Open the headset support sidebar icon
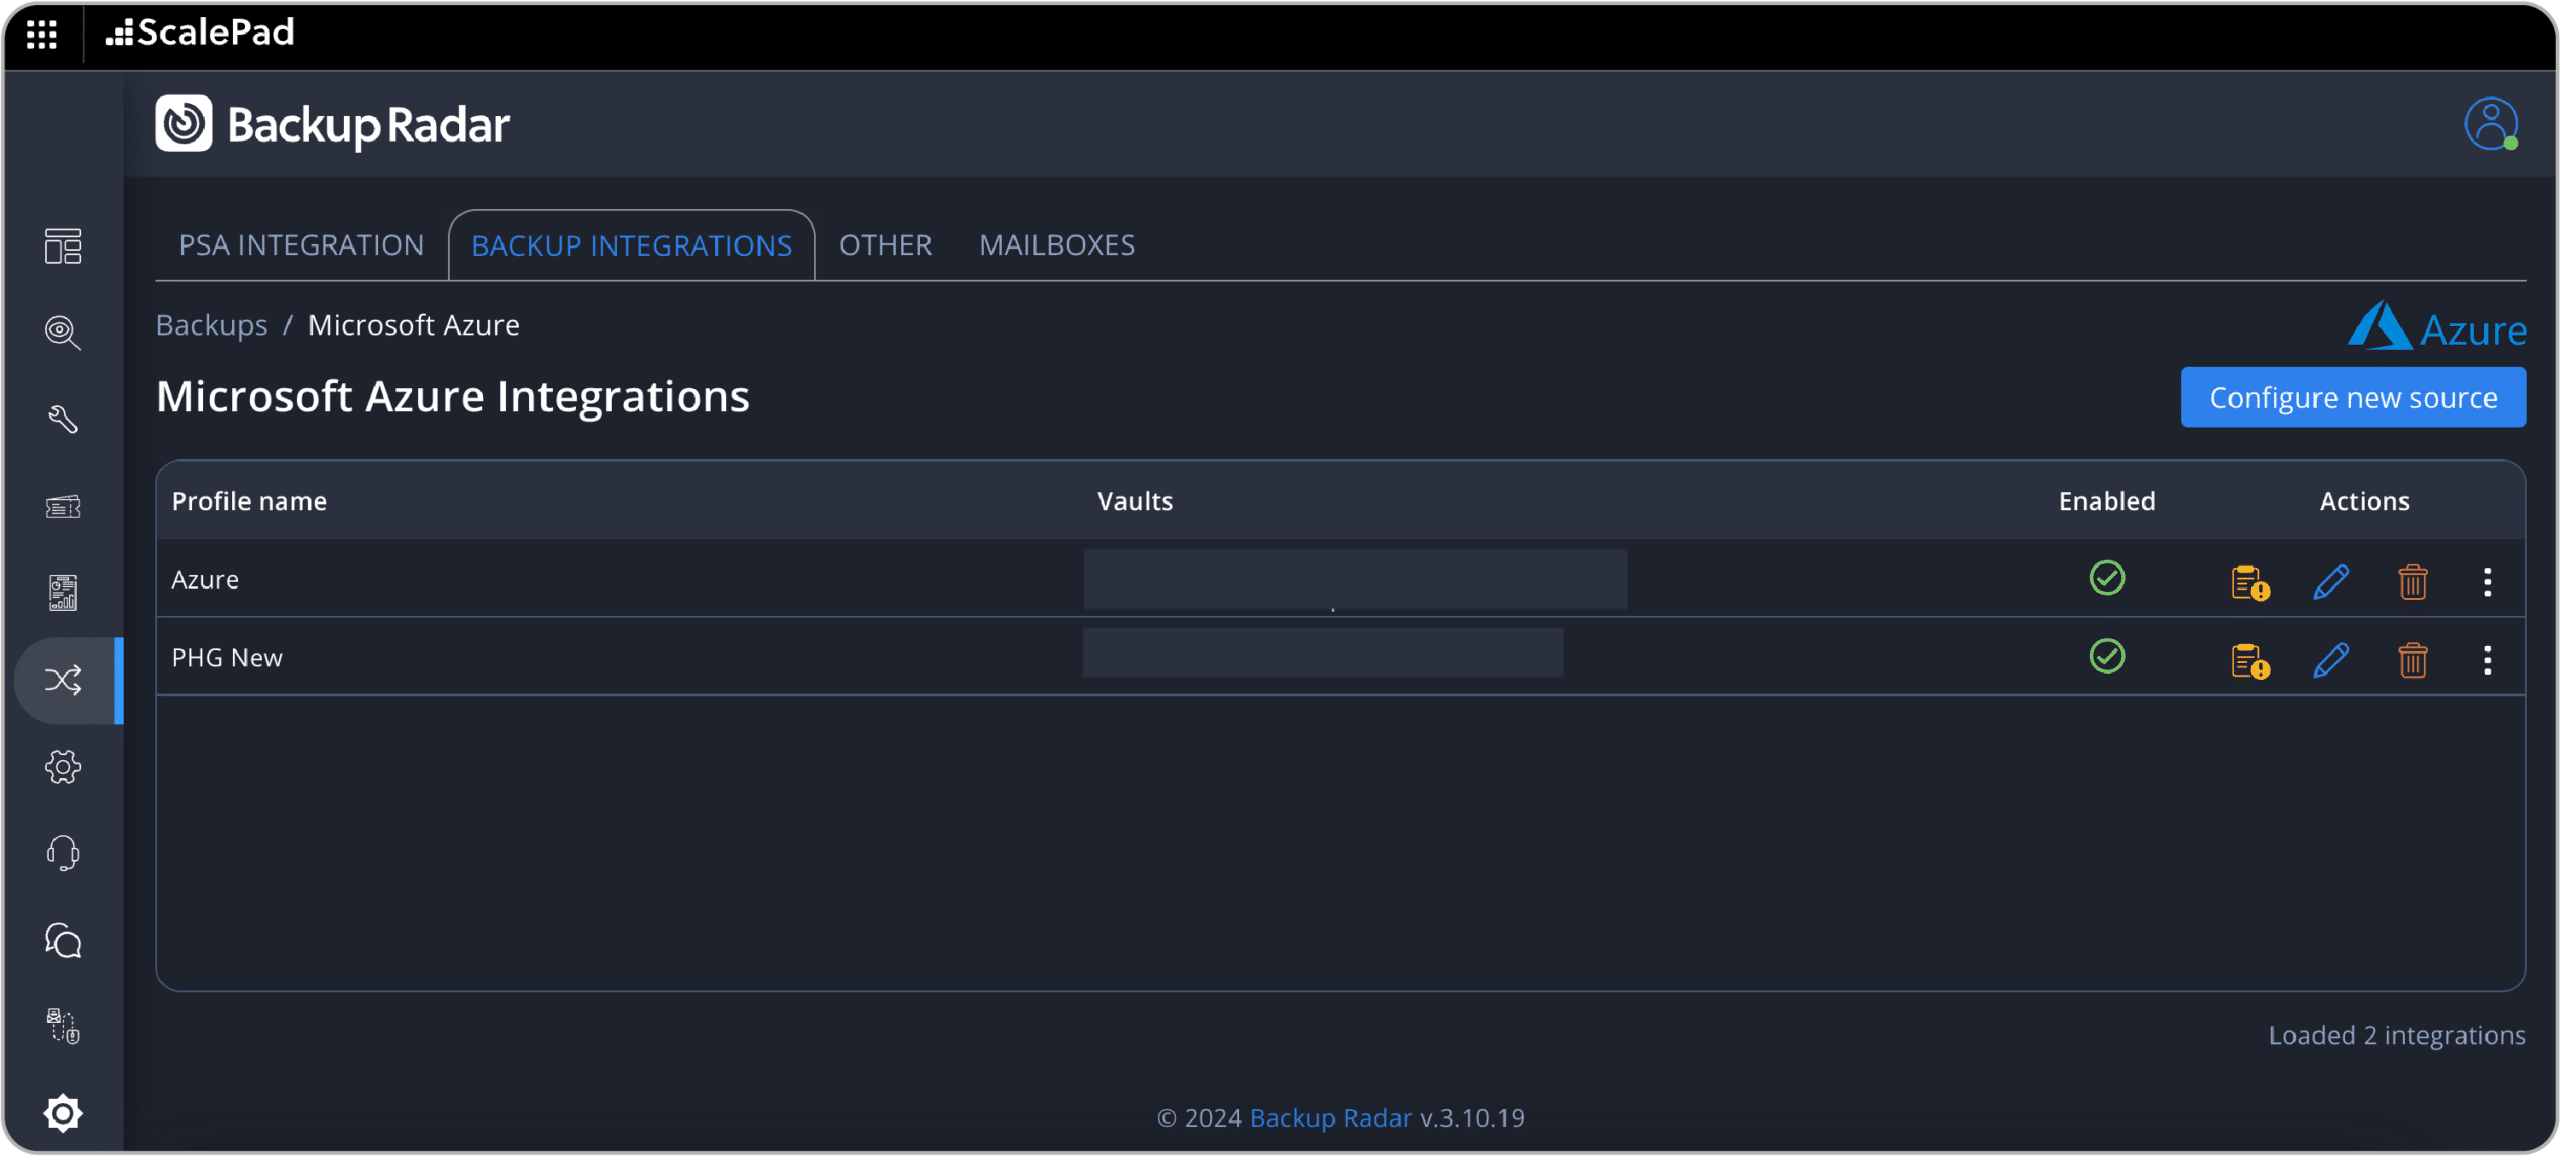2560x1156 pixels. (x=63, y=853)
